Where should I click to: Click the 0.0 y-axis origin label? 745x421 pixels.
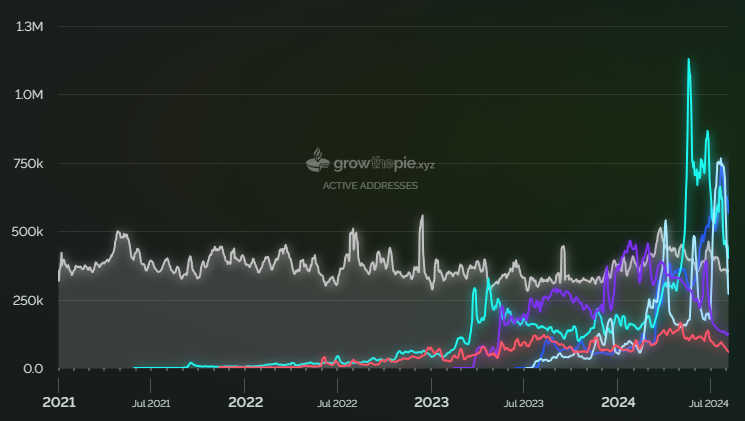[33, 369]
